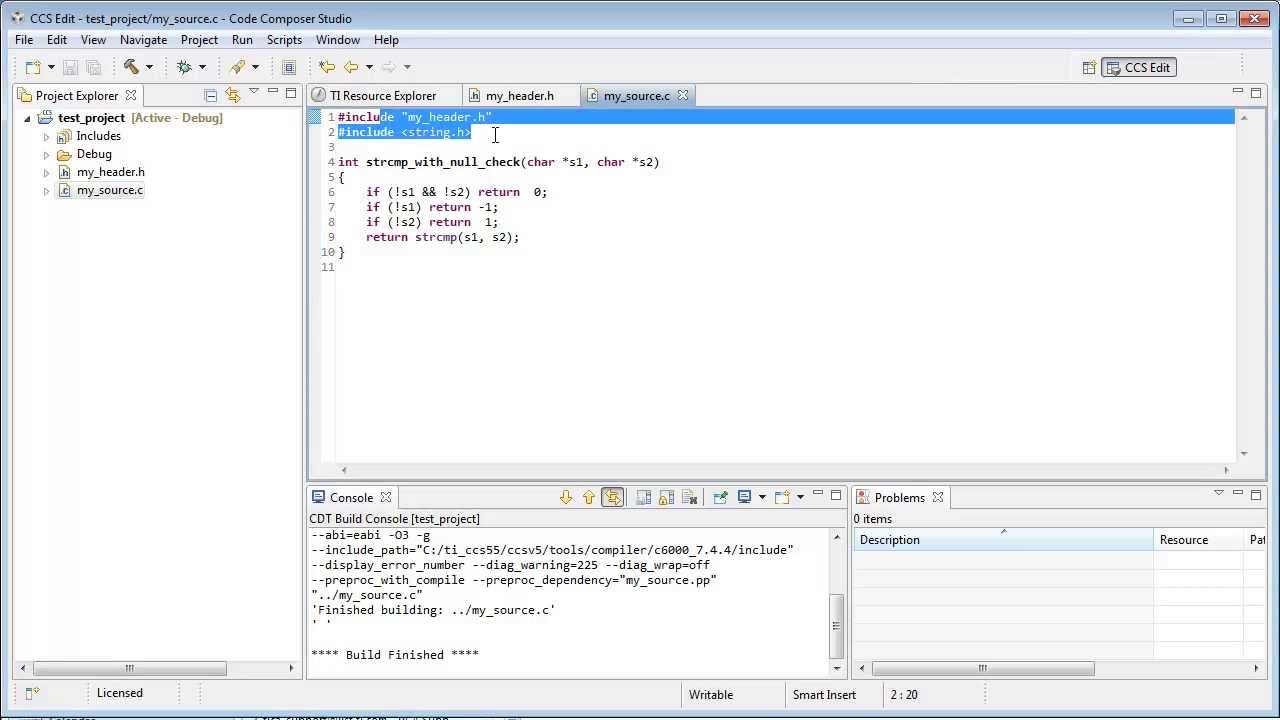Screen dimensions: 1280x720
Task: Open the File menu
Action: (x=24, y=40)
